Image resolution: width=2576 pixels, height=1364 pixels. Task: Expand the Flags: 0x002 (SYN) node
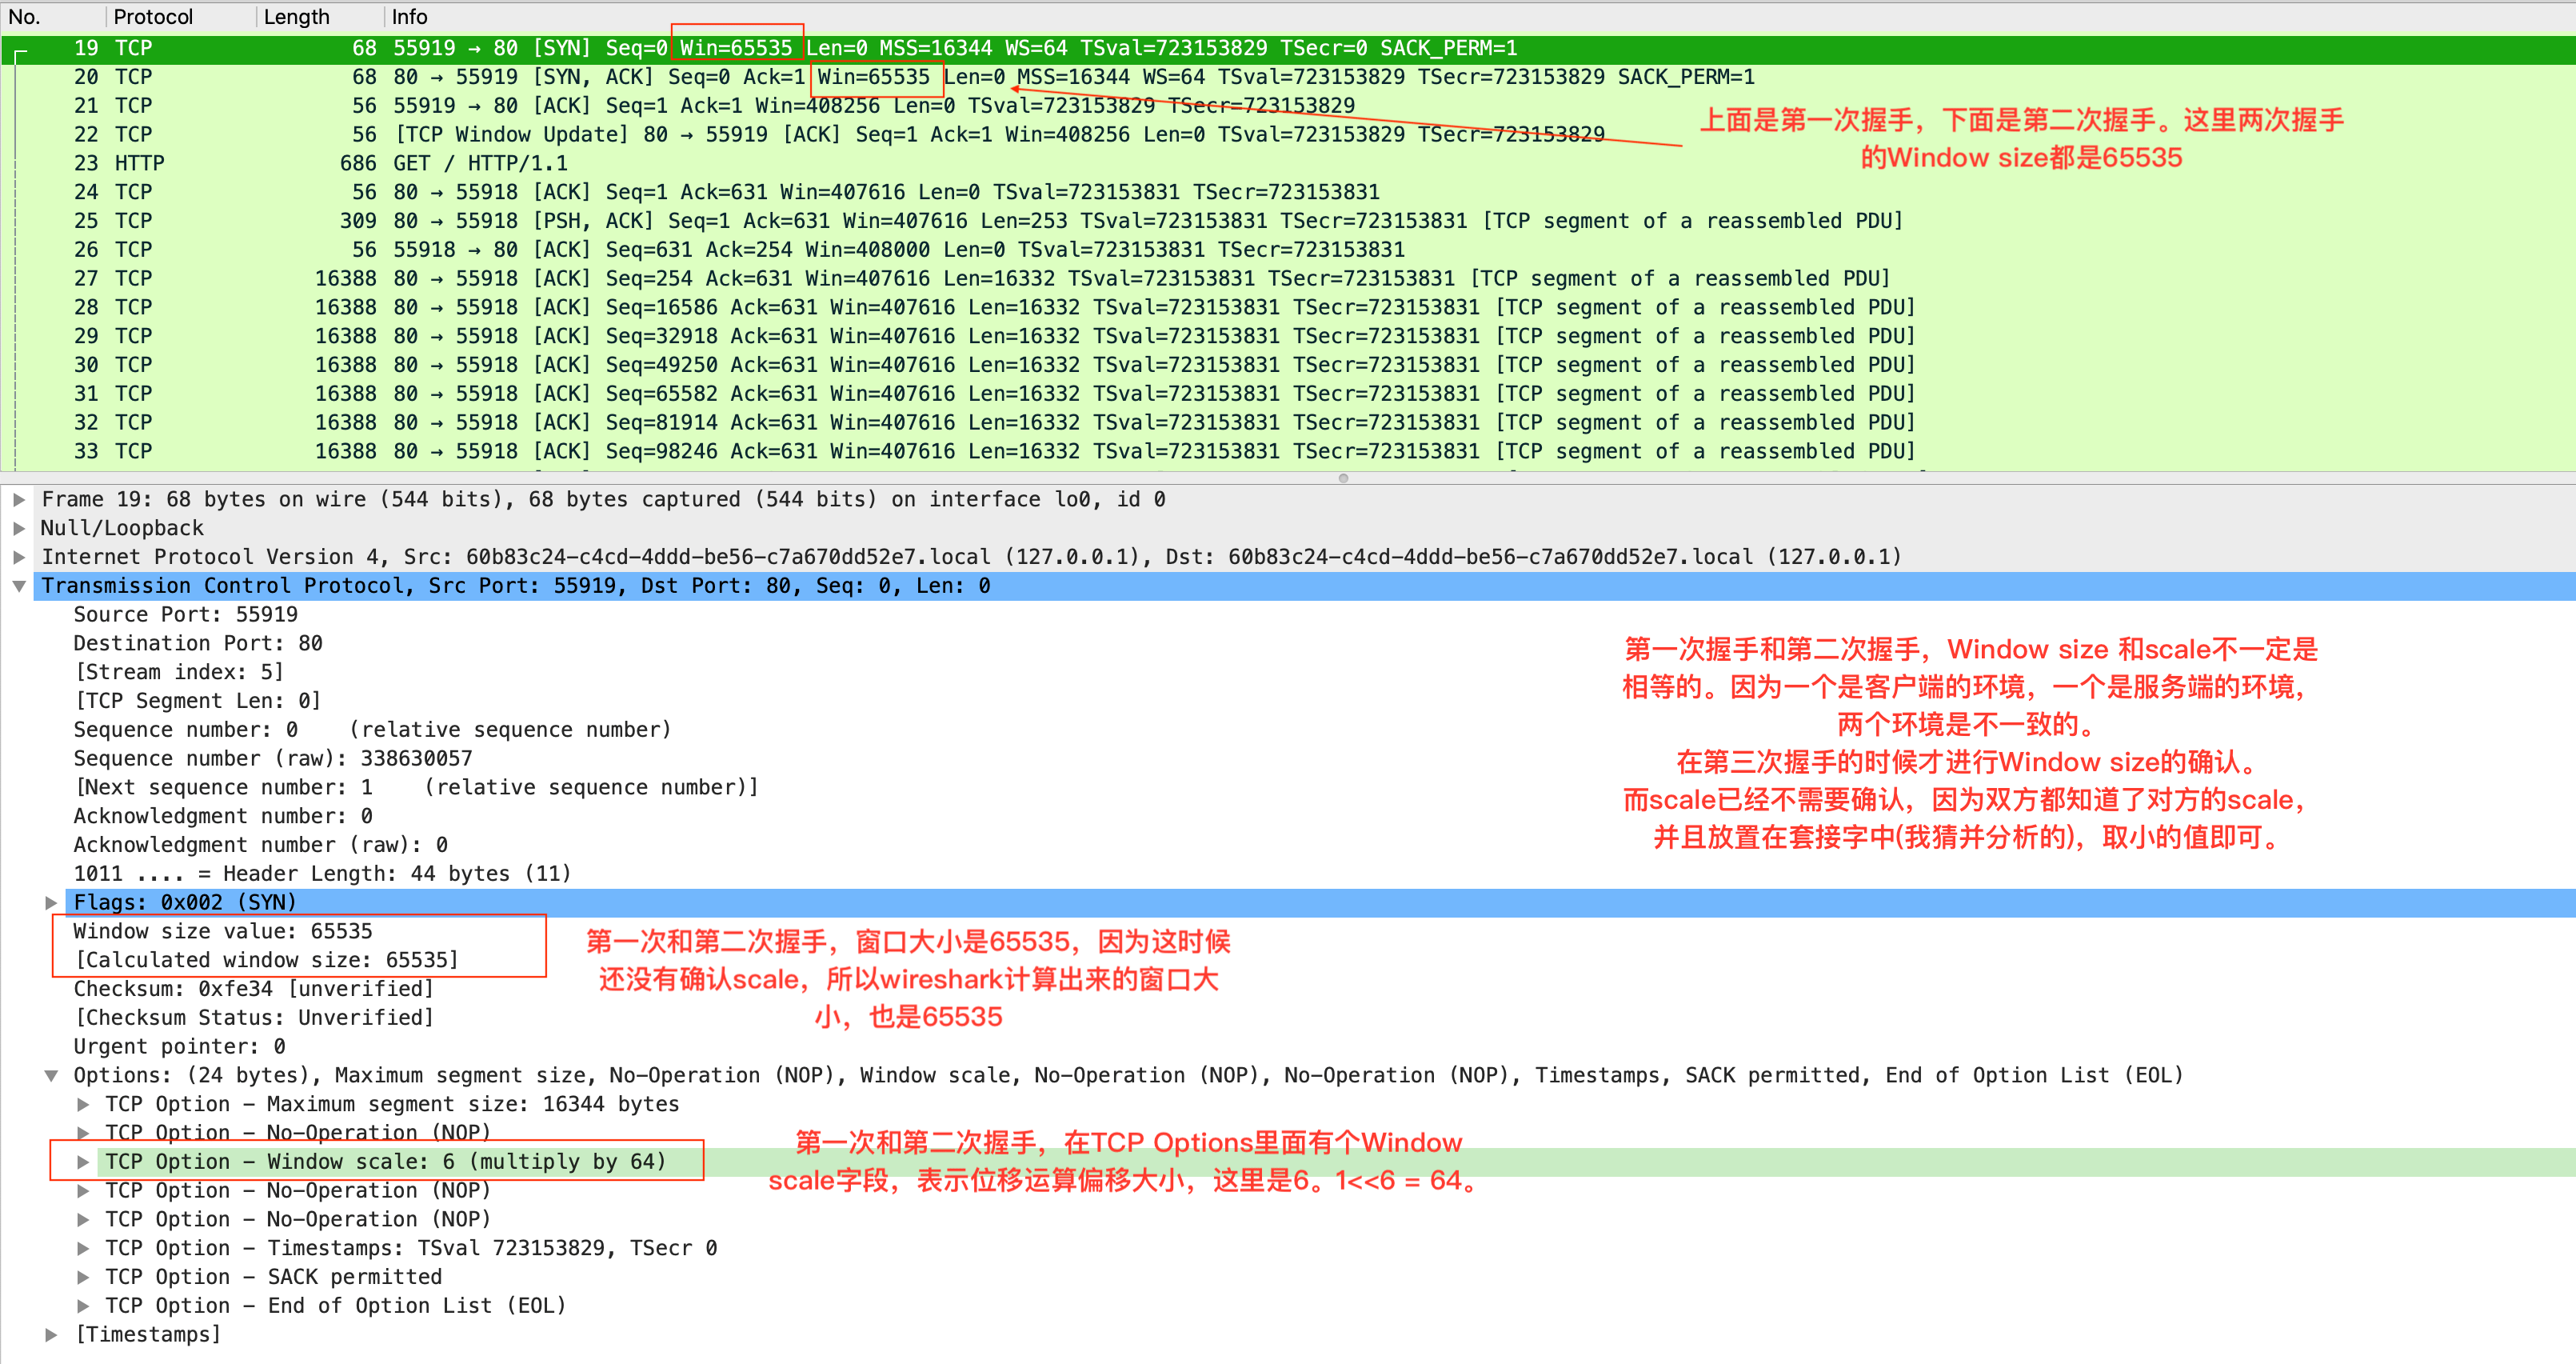(51, 903)
